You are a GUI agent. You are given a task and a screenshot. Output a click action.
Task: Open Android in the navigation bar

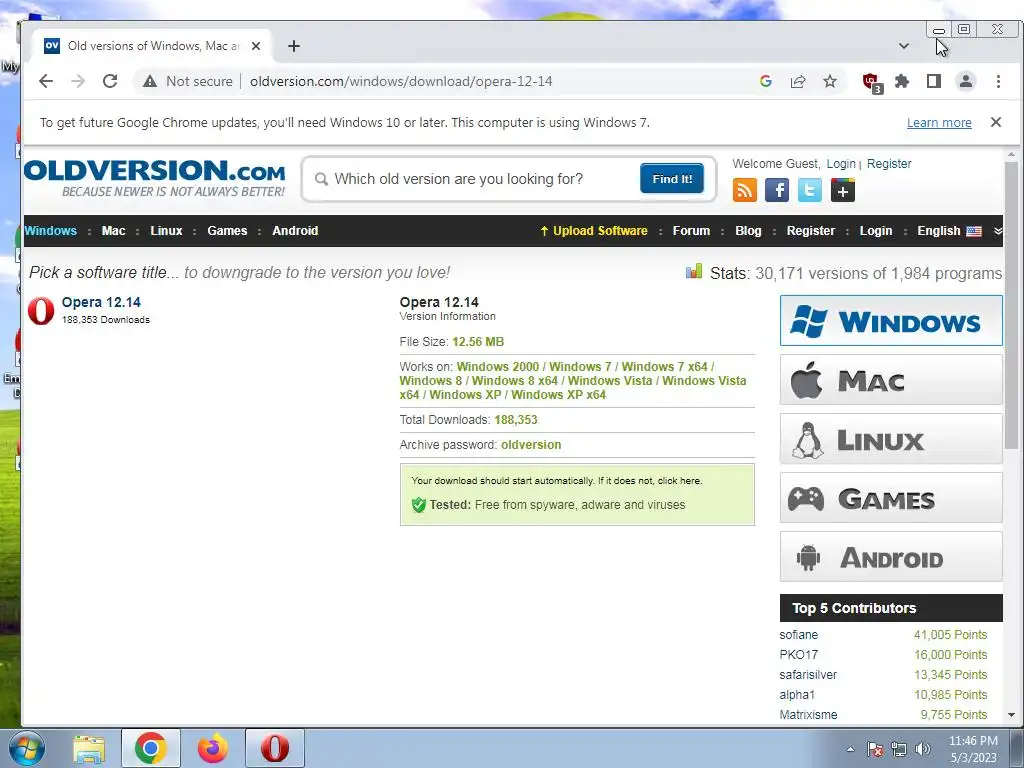point(295,231)
